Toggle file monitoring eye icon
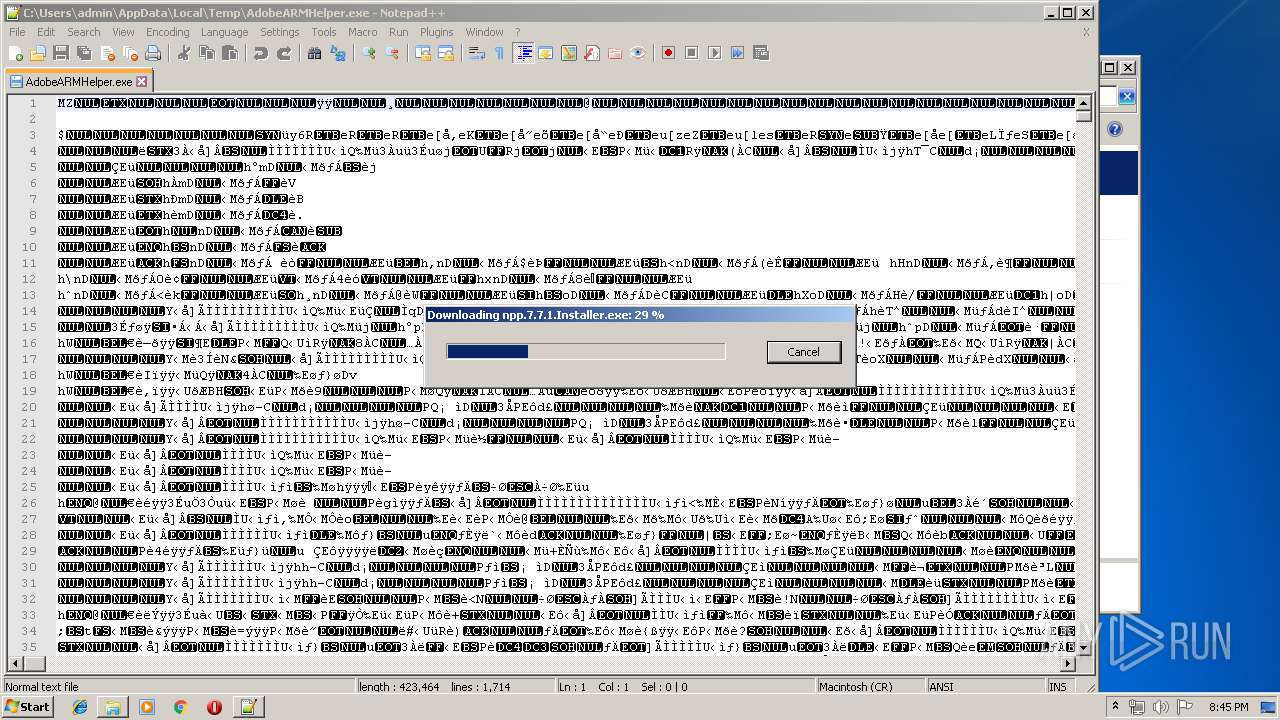1280x720 pixels. tap(638, 53)
